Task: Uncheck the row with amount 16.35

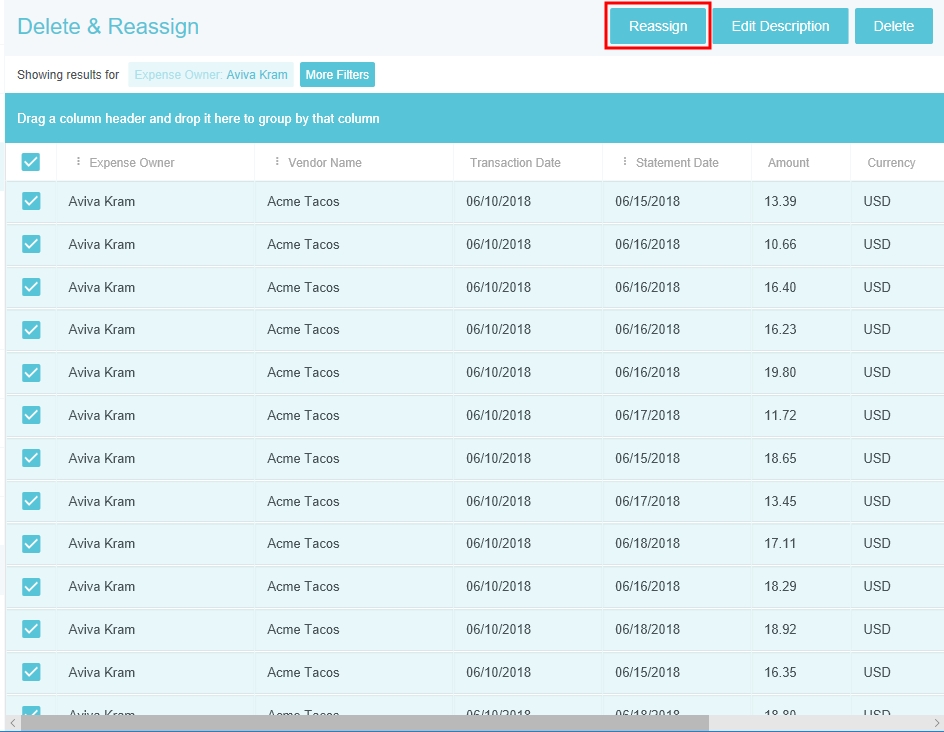Action: pos(31,672)
